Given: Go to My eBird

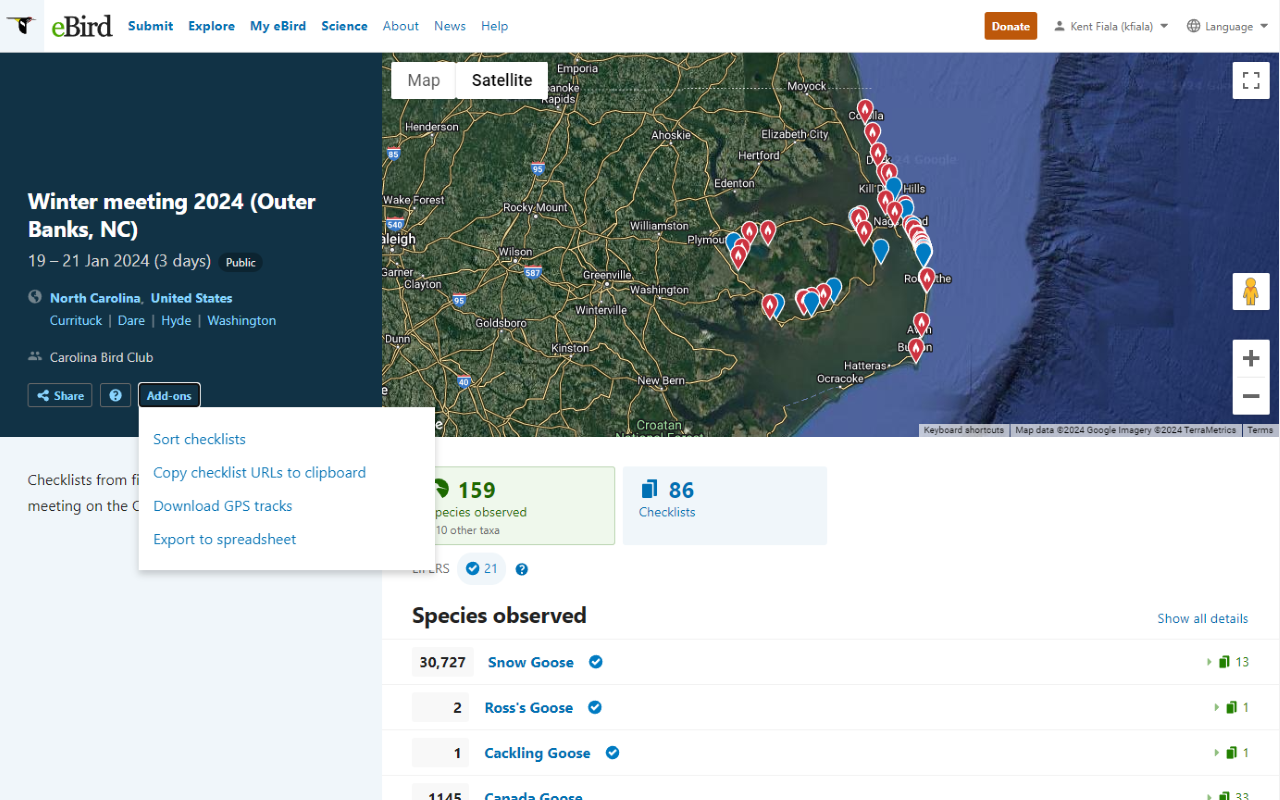Looking at the screenshot, I should click(x=278, y=26).
